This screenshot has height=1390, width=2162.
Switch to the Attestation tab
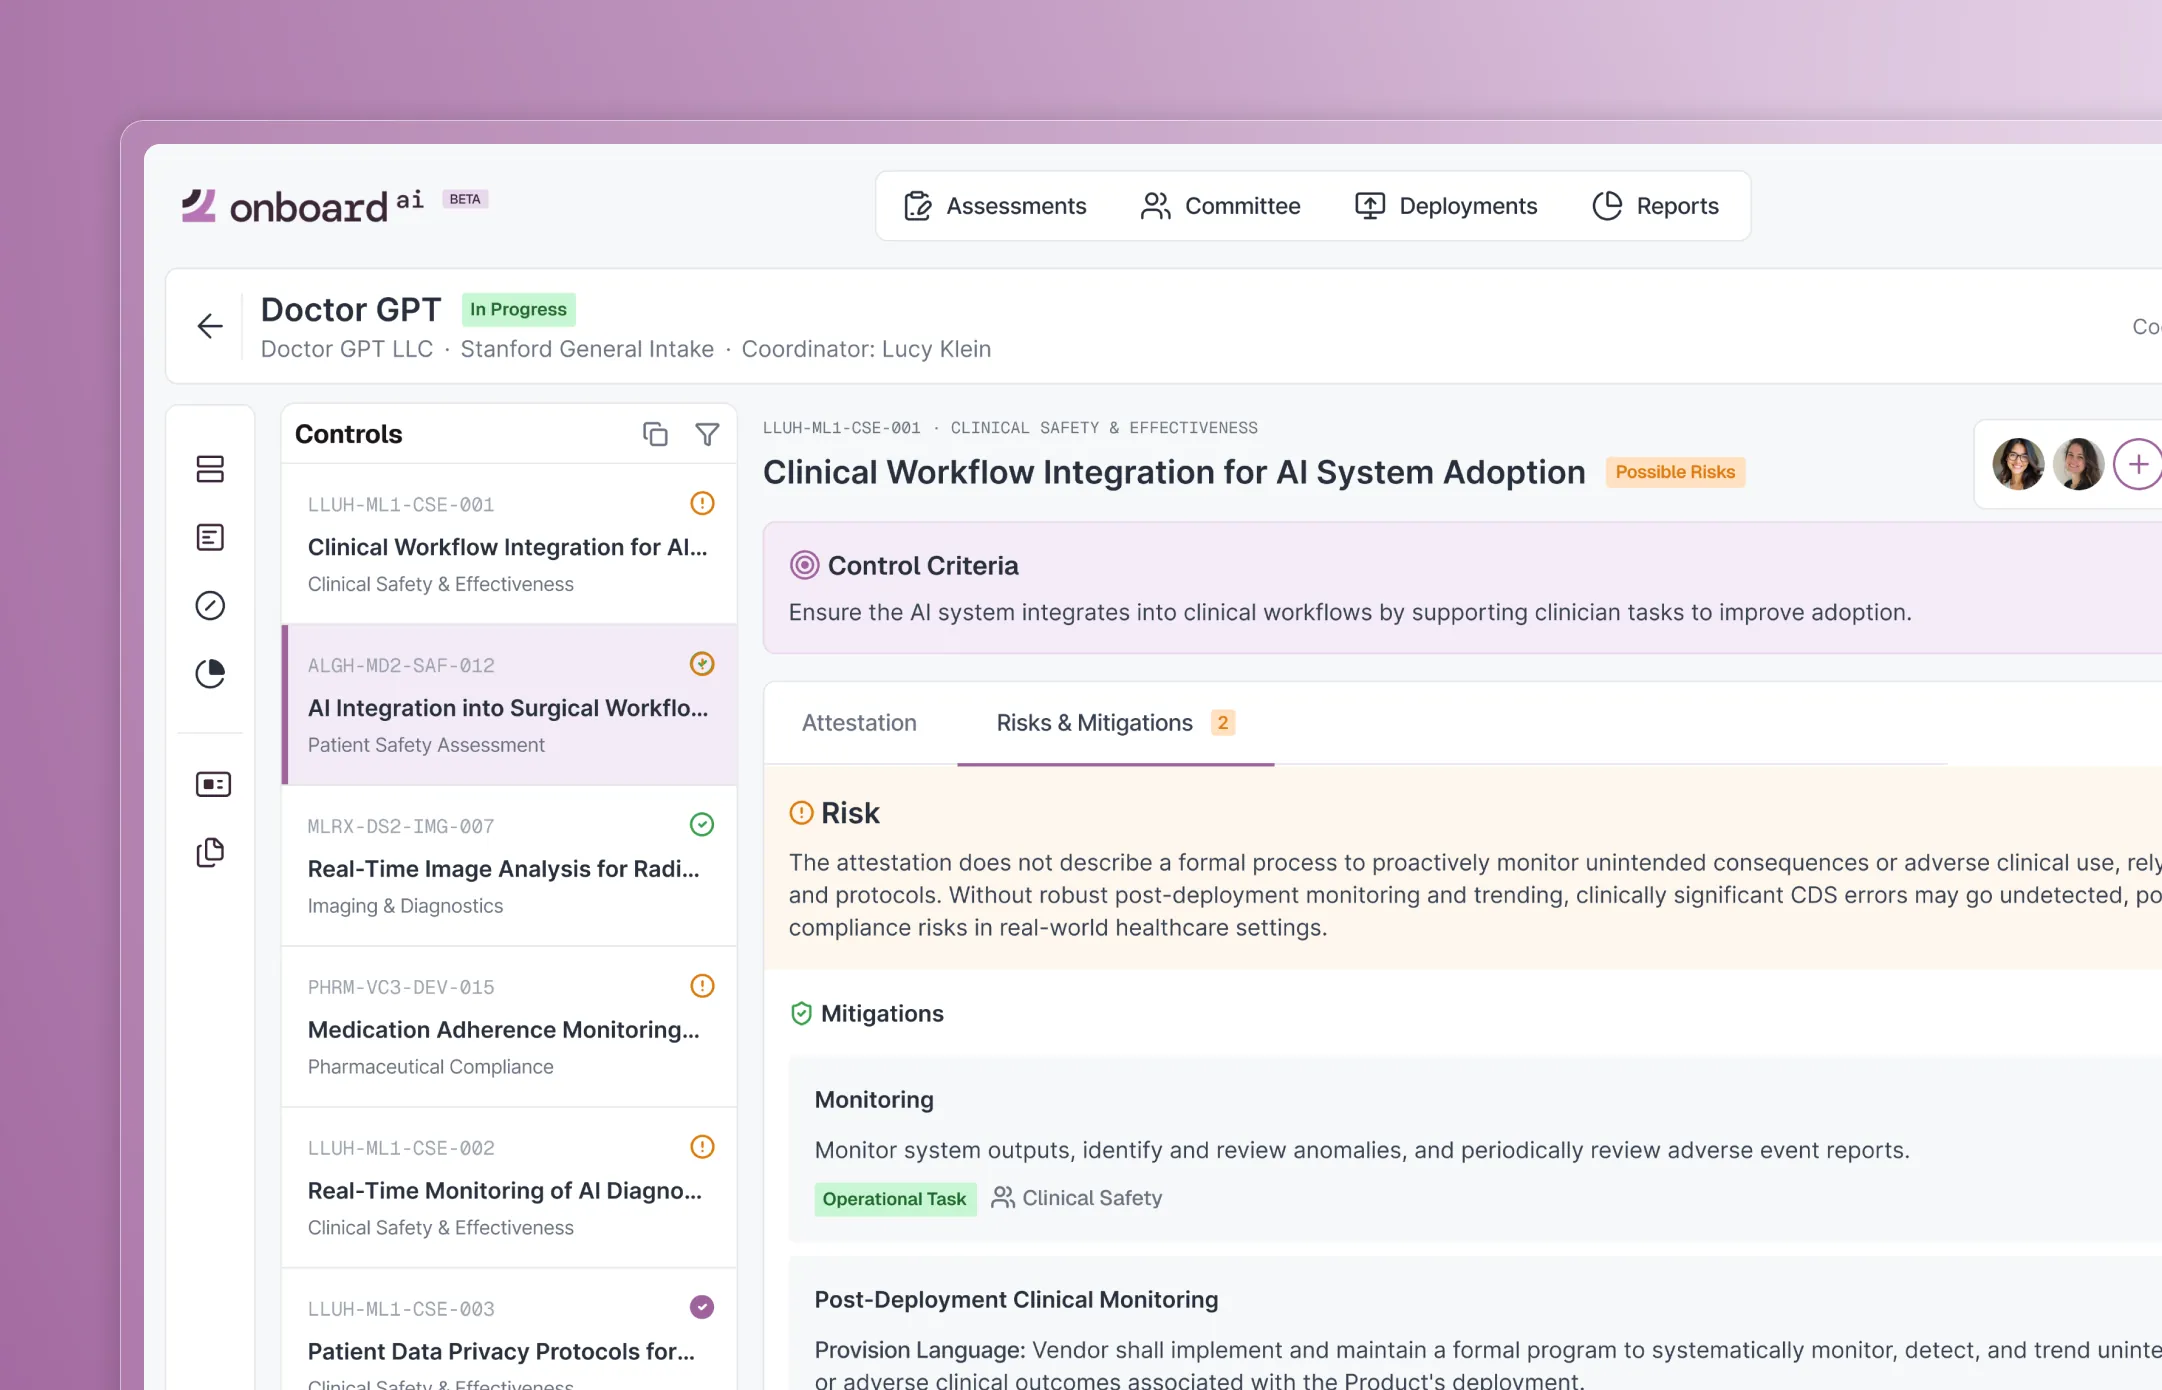click(859, 723)
